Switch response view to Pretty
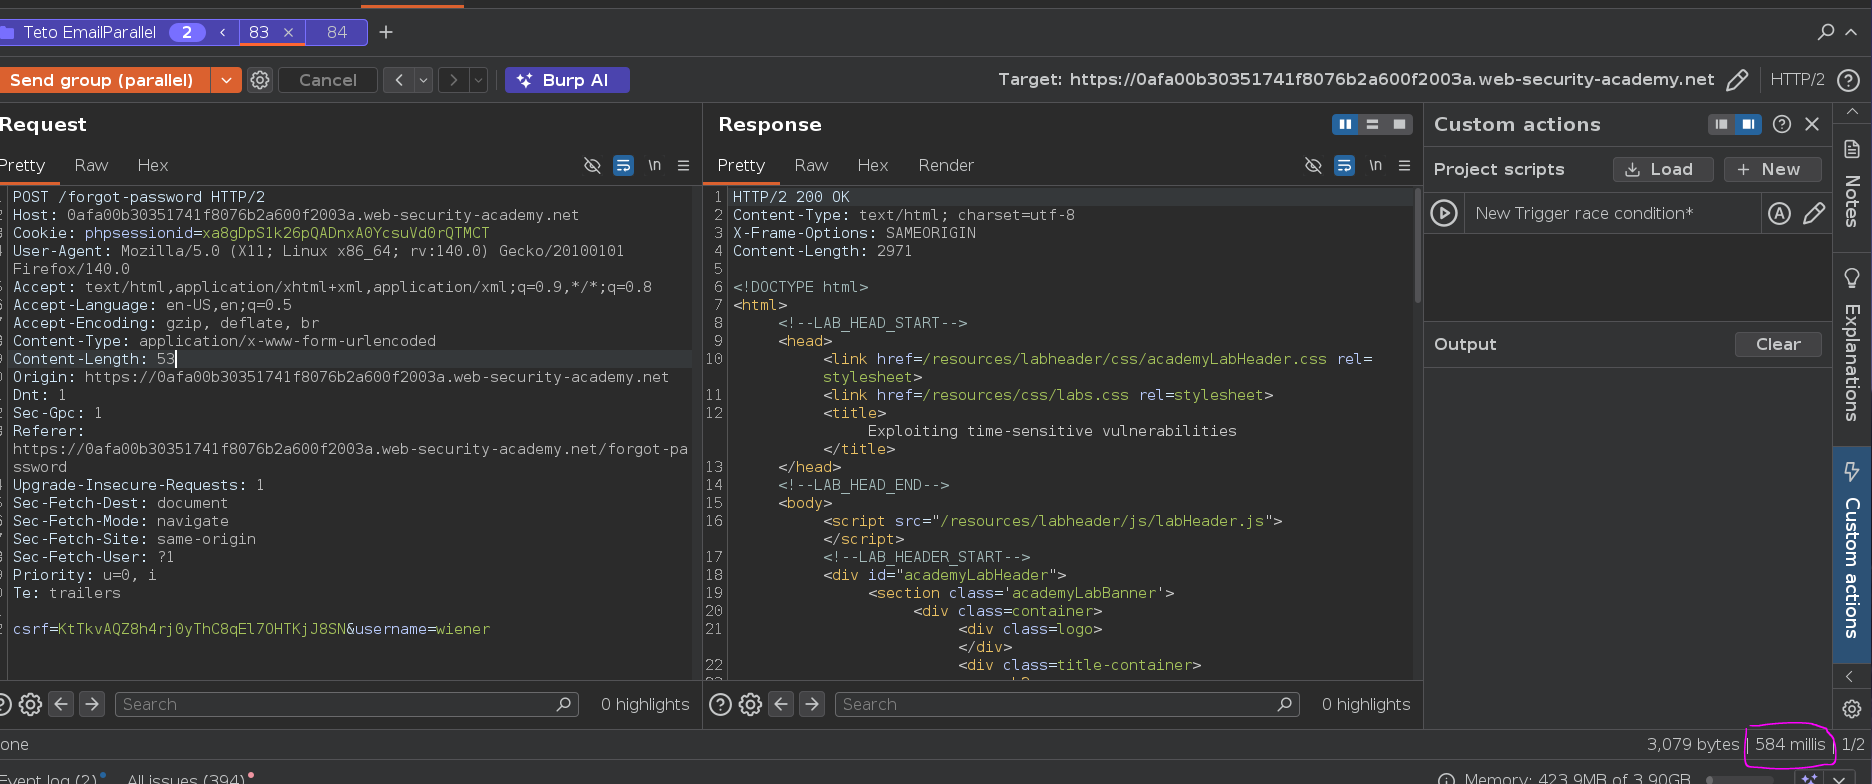 (x=741, y=165)
